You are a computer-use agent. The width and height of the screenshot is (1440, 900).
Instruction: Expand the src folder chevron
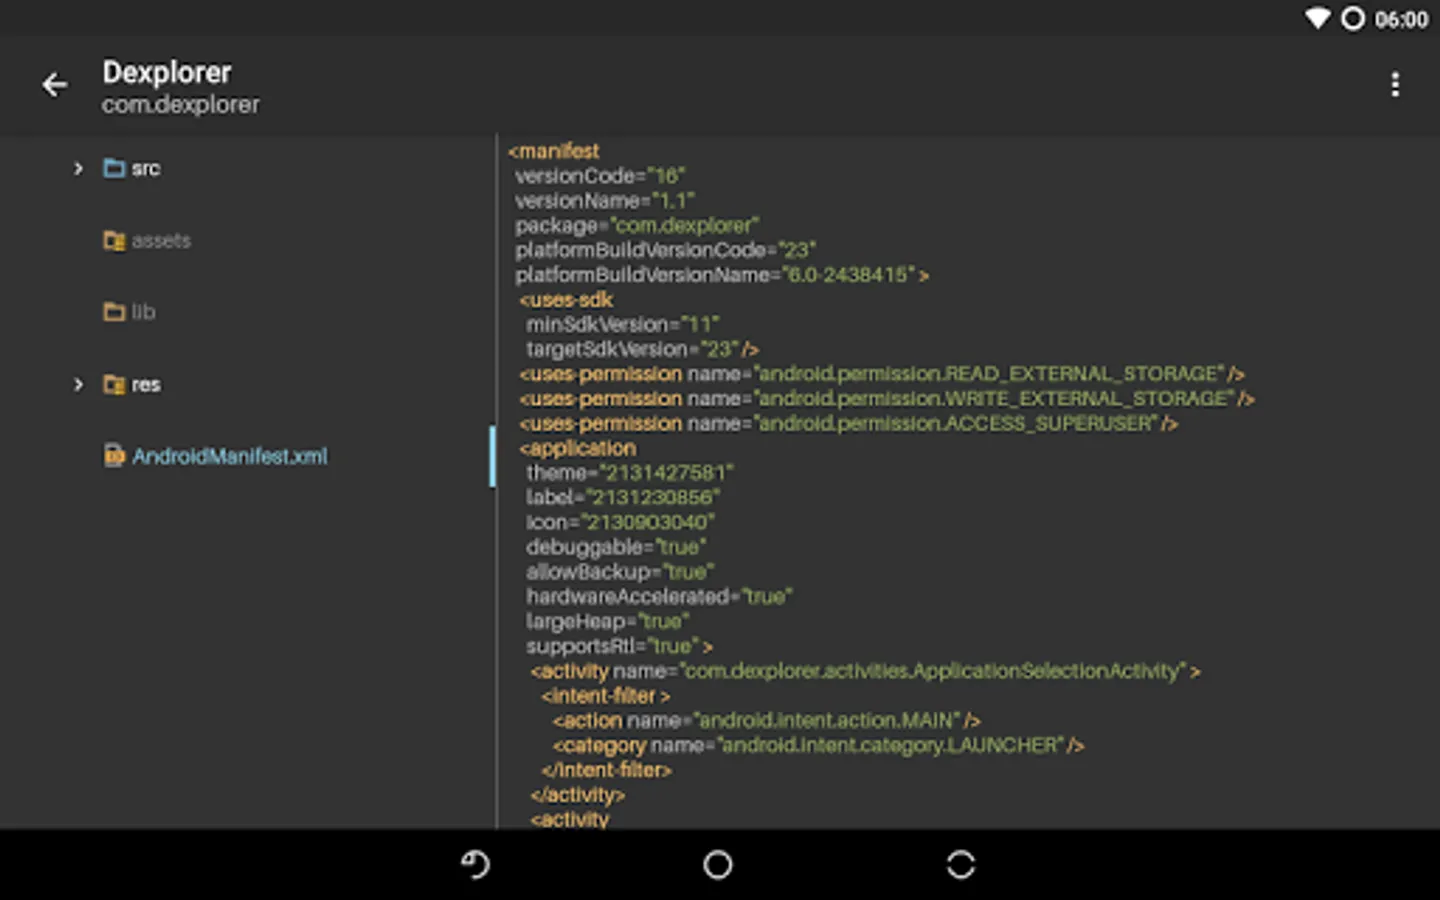78,168
